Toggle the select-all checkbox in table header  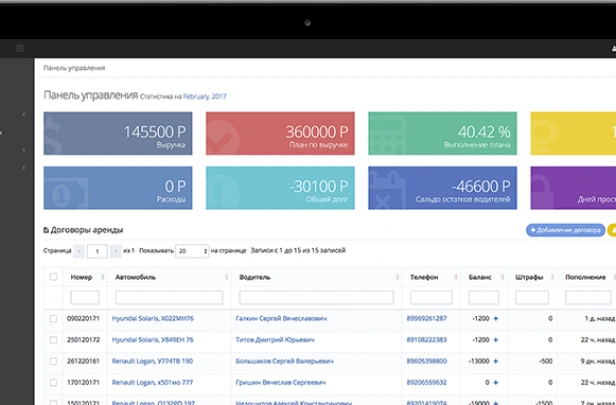tap(53, 276)
